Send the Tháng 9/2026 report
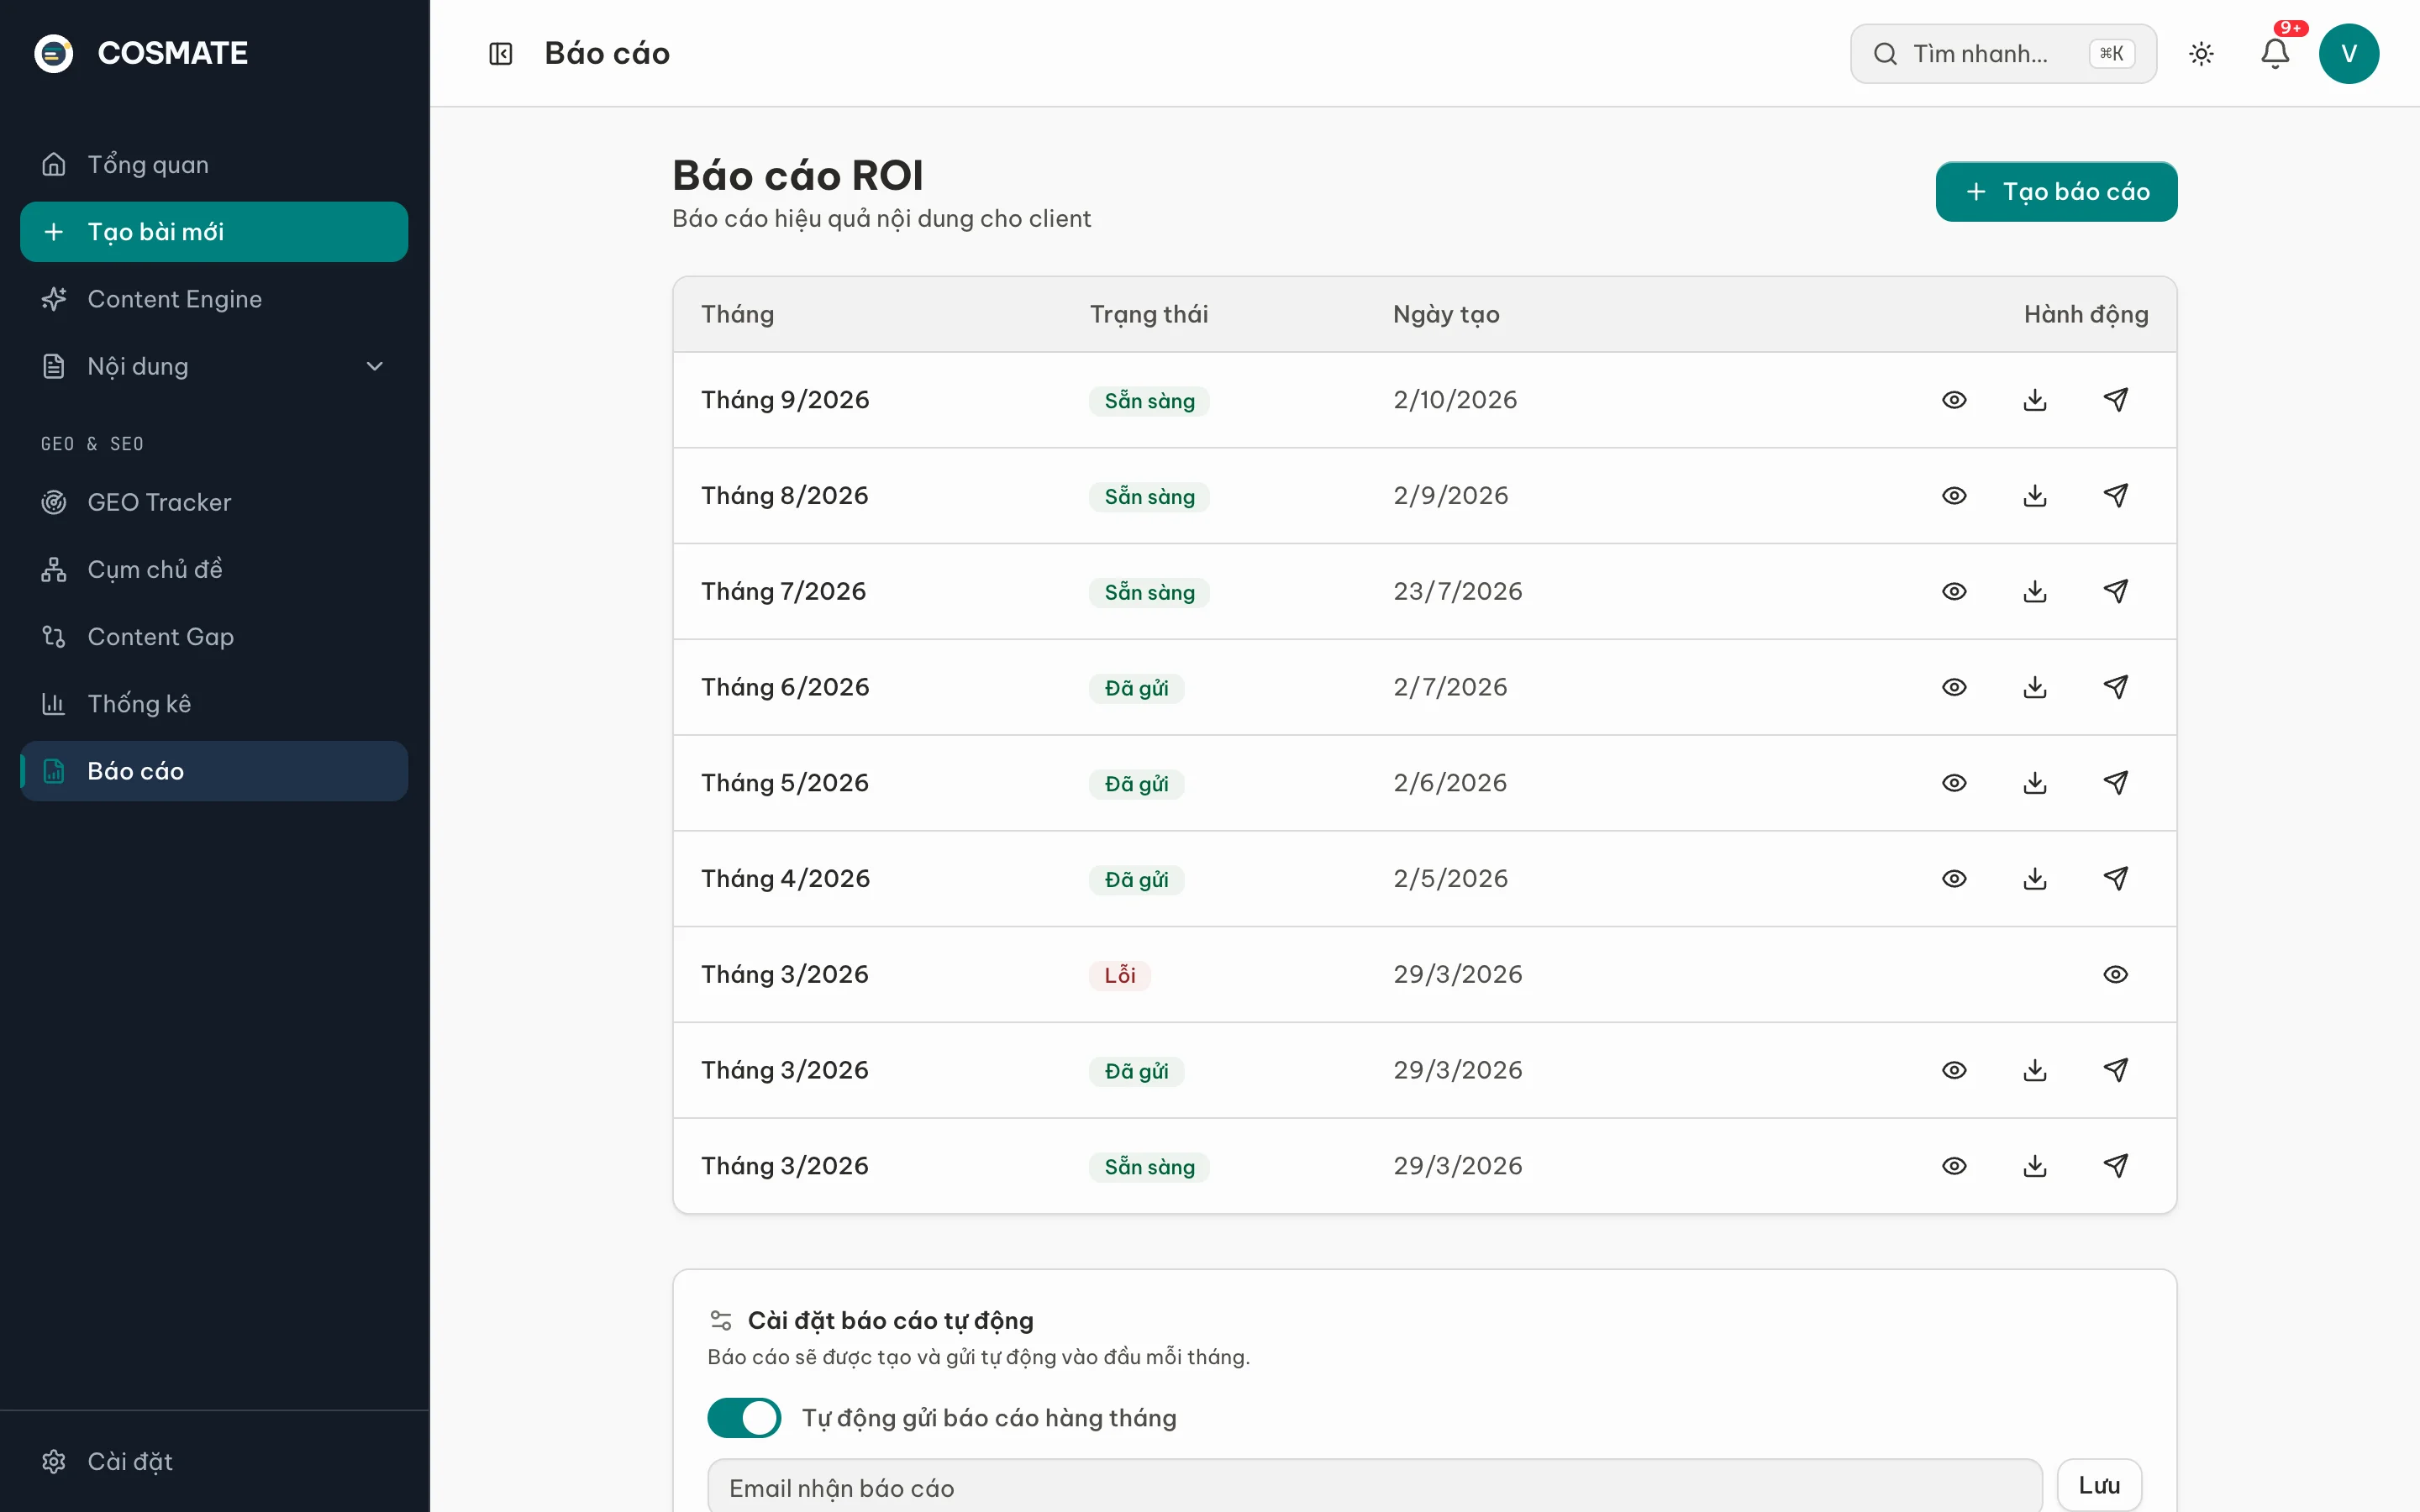Screen dimensions: 2420x1512 pos(2116,400)
